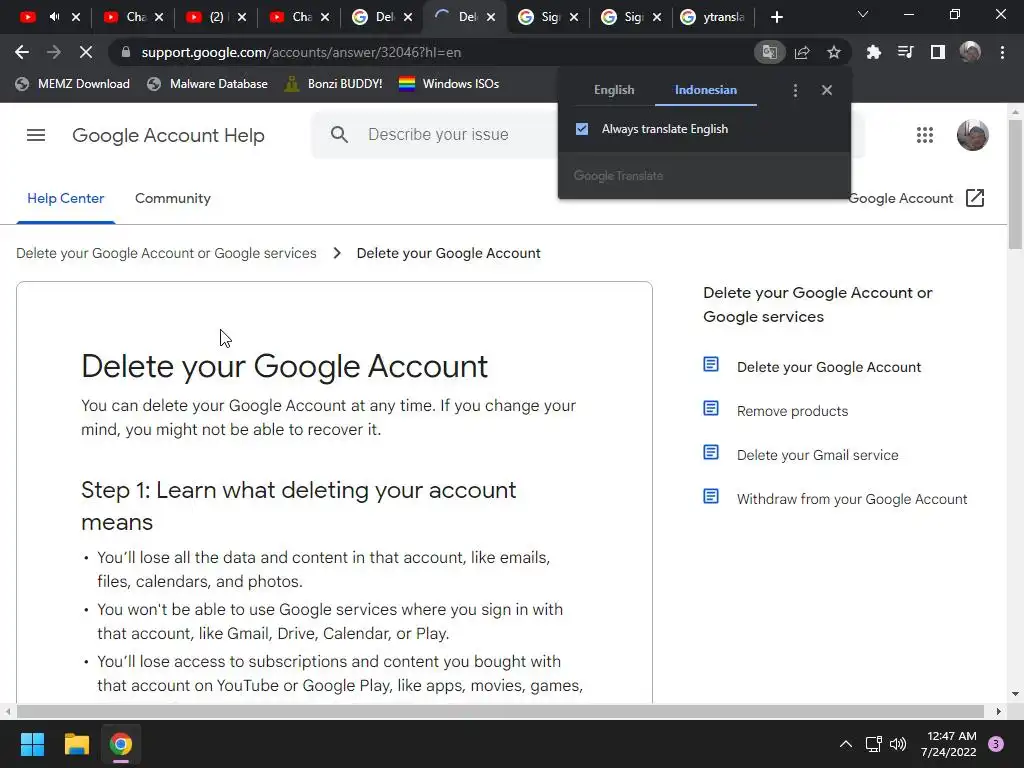This screenshot has height=768, width=1024.
Task: Click the horizontal page scrollbar
Action: (500, 711)
